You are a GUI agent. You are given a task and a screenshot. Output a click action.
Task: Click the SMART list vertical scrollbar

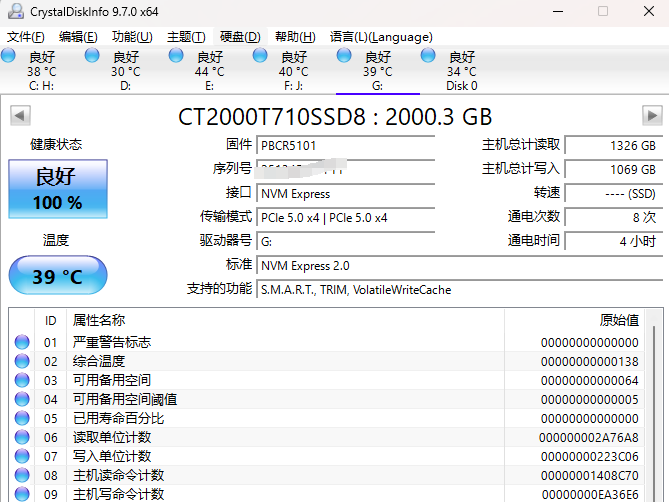coord(654,405)
